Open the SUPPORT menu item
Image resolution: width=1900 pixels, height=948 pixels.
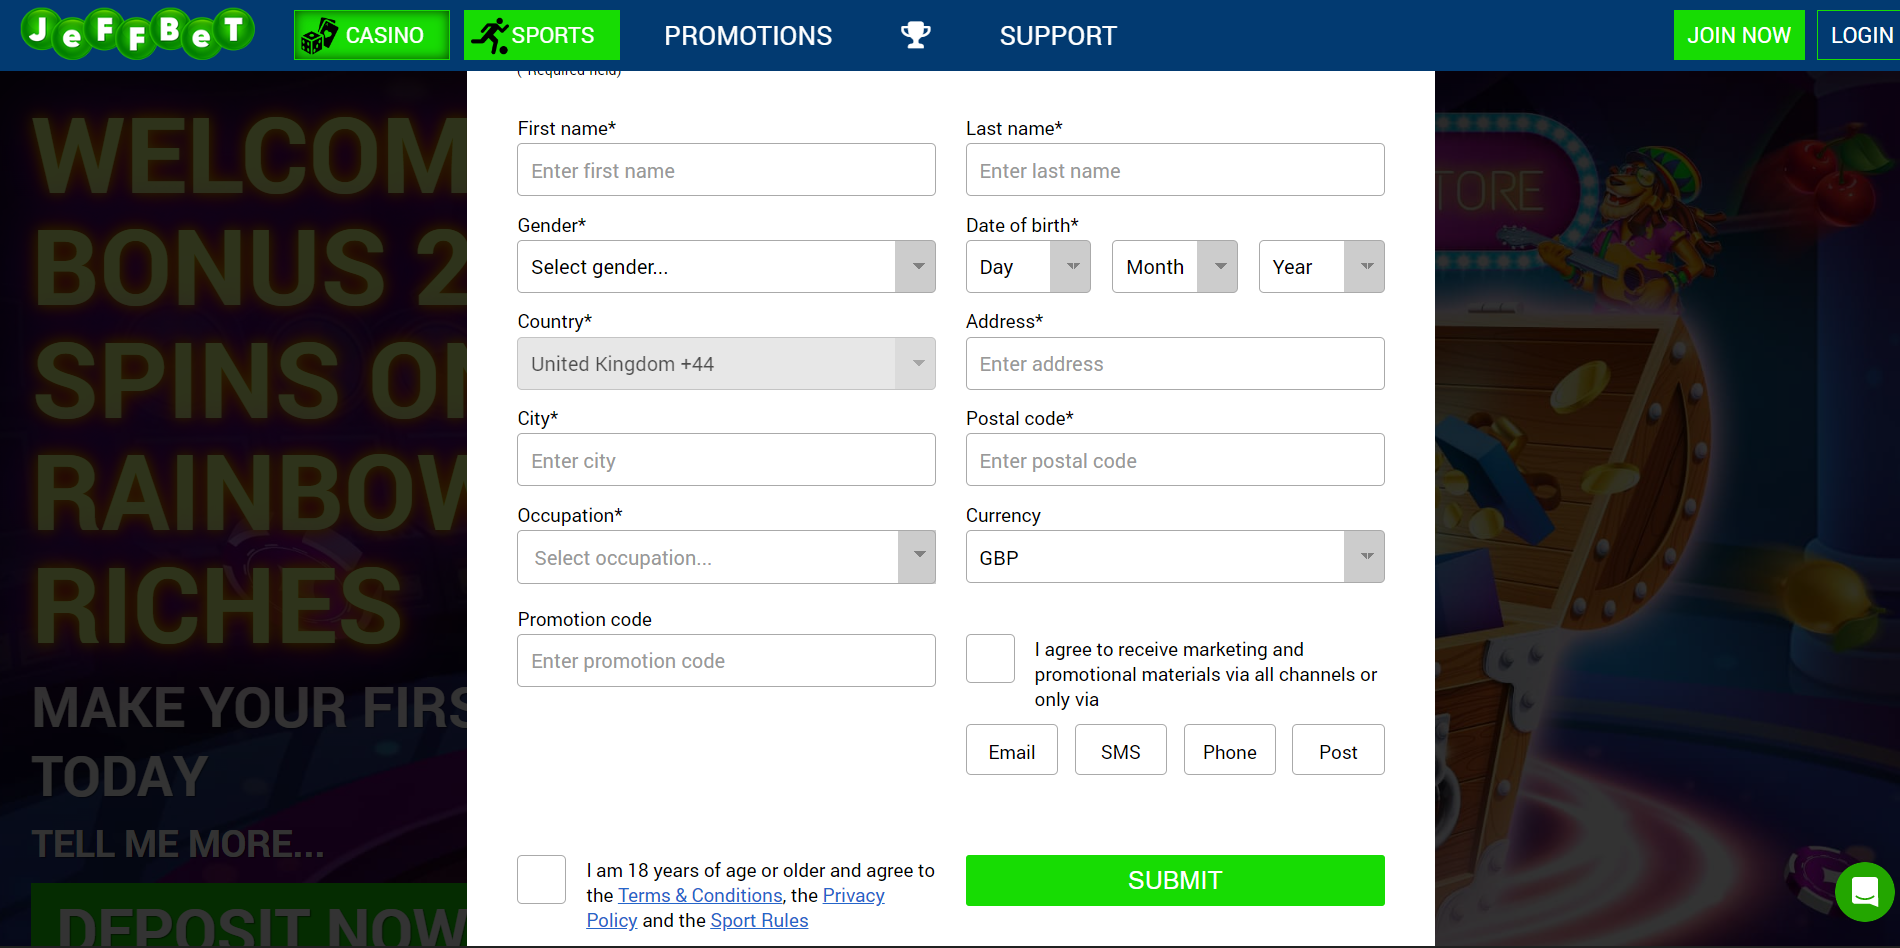(1058, 36)
